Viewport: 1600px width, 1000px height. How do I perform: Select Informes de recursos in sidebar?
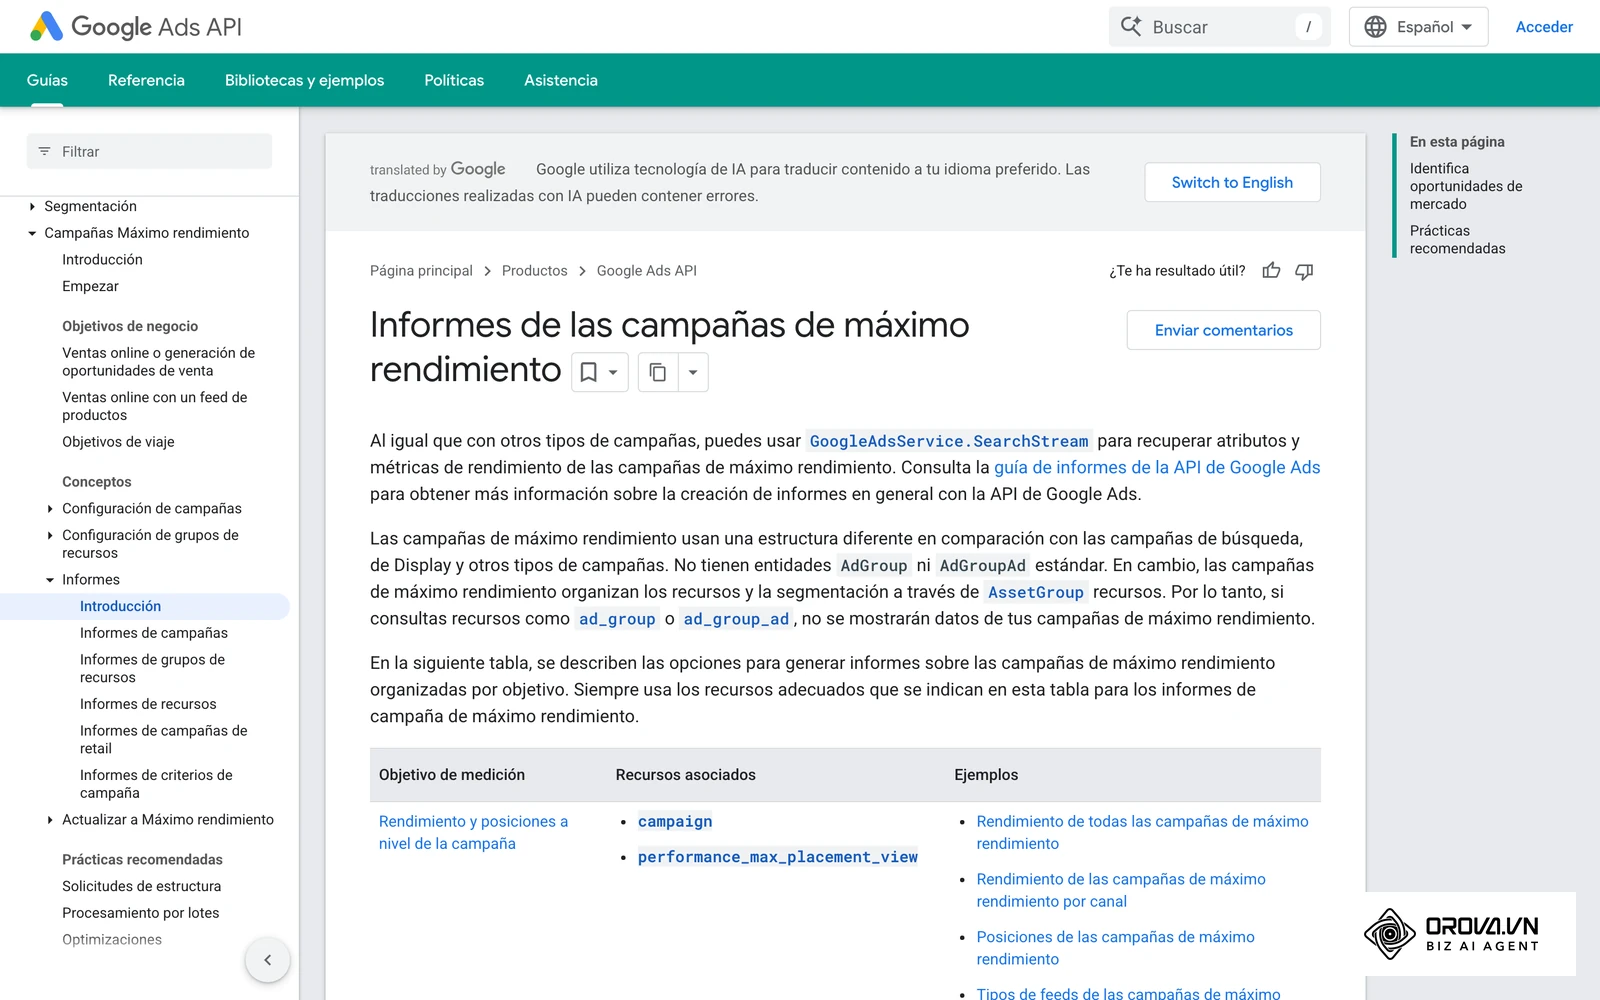coord(148,704)
